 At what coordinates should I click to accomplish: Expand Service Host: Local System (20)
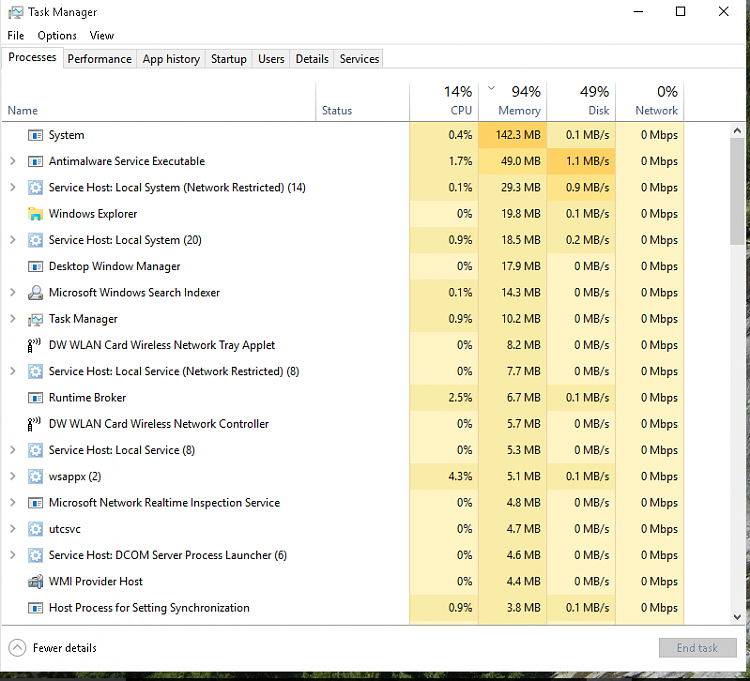13,240
